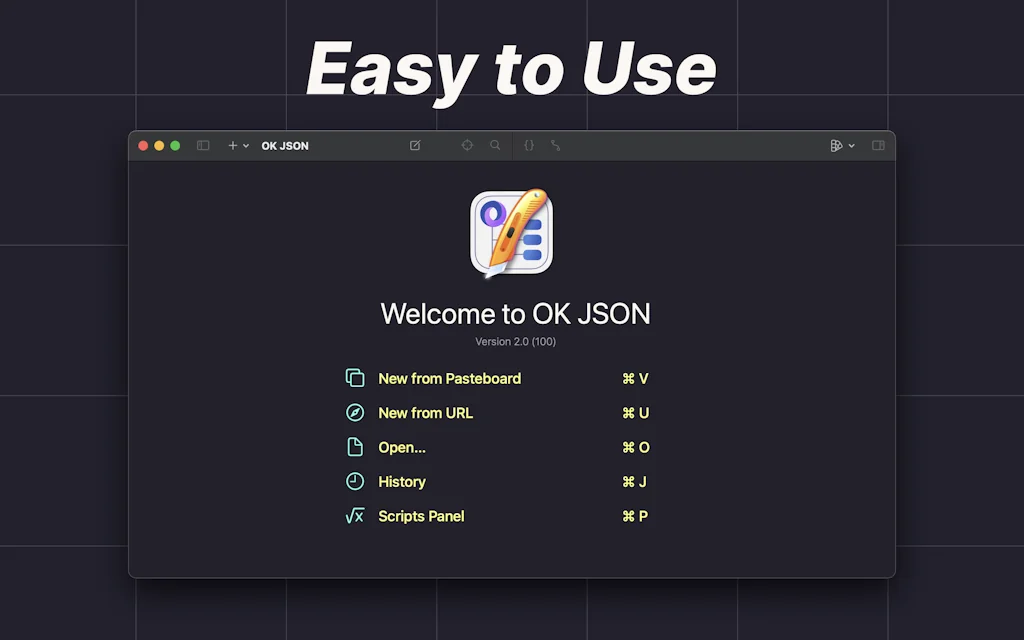
Task: Open History from the welcome list
Action: coord(402,481)
